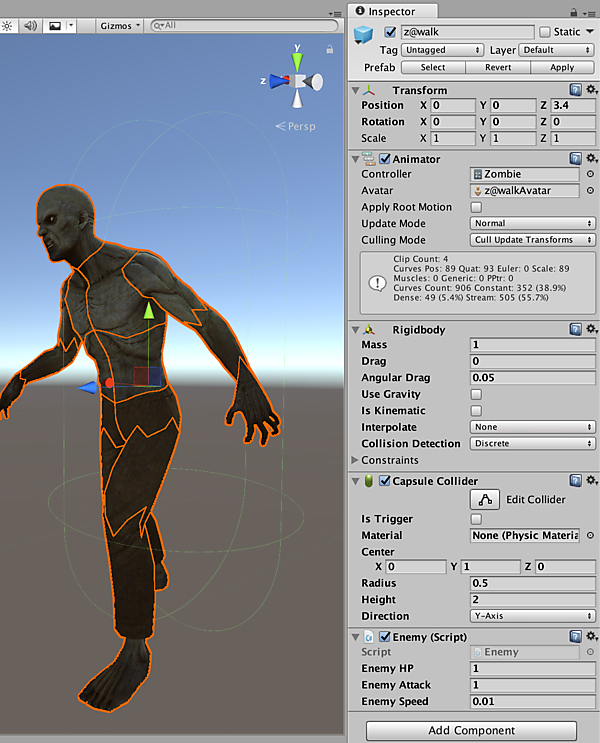Expand the Rigidbody Constraints foldout

click(x=356, y=460)
